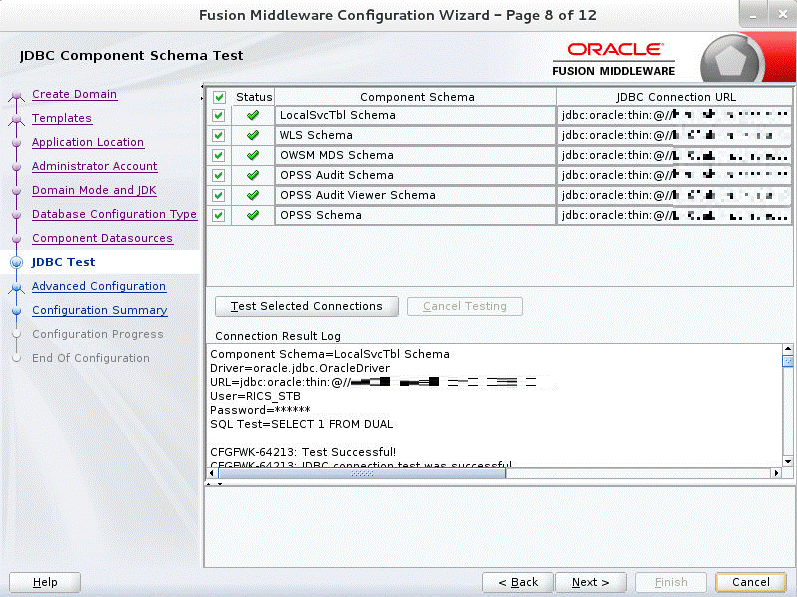Jump to Administrator Account step
The width and height of the screenshot is (797, 597).
pos(95,166)
